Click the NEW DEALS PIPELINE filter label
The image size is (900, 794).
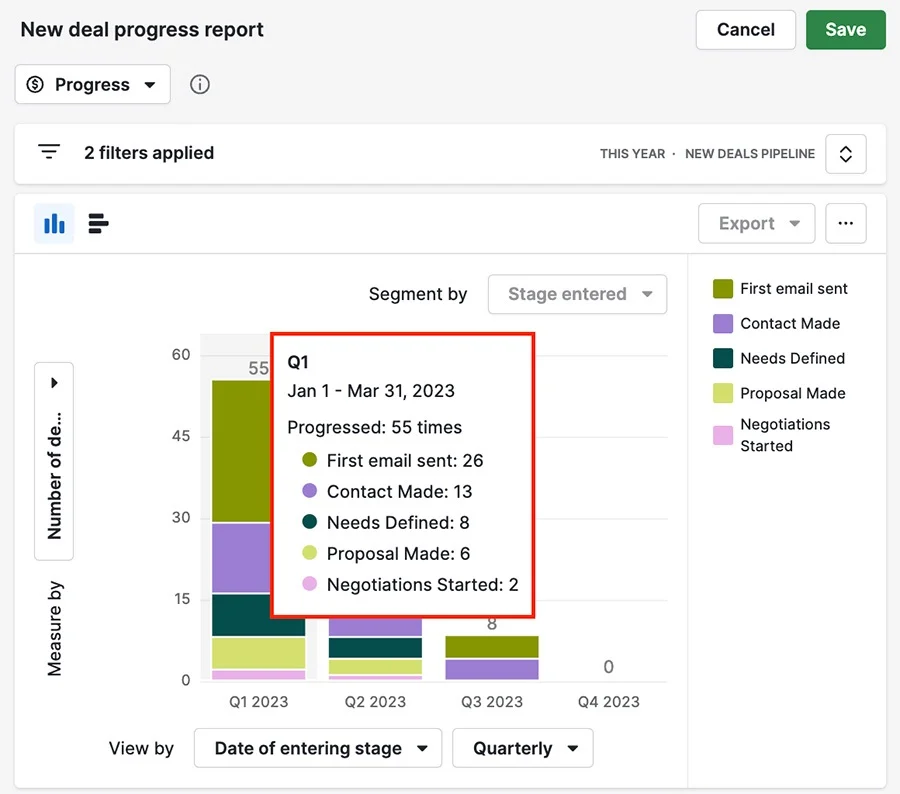click(x=750, y=154)
